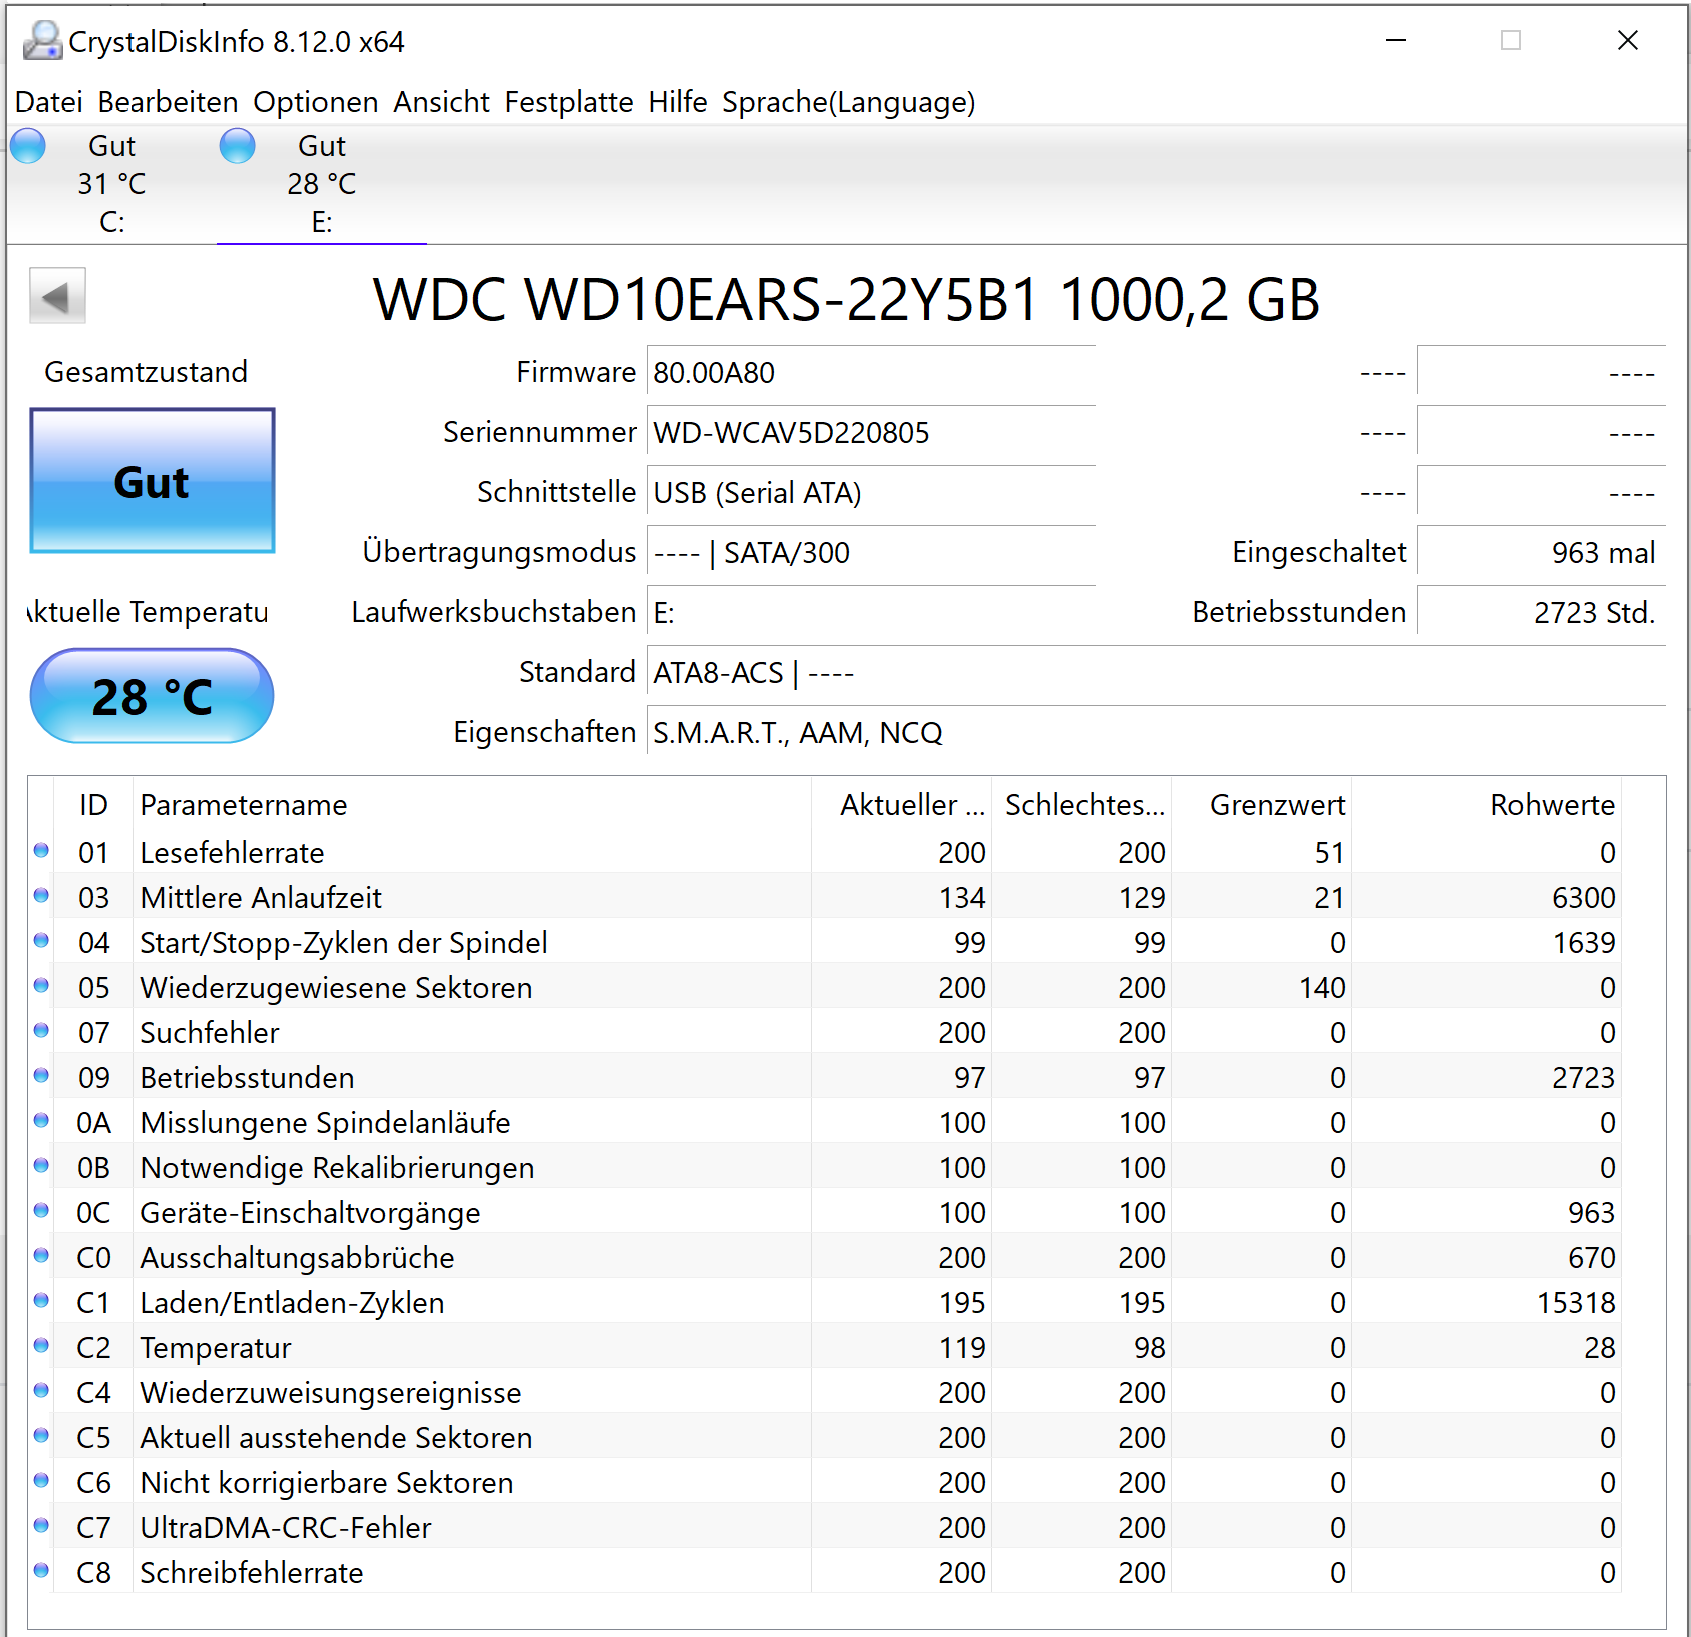Click raw value 670 of Ausschaltungsabbrüche
Screen dimensions: 1691x1637
pyautogui.click(x=1592, y=1258)
